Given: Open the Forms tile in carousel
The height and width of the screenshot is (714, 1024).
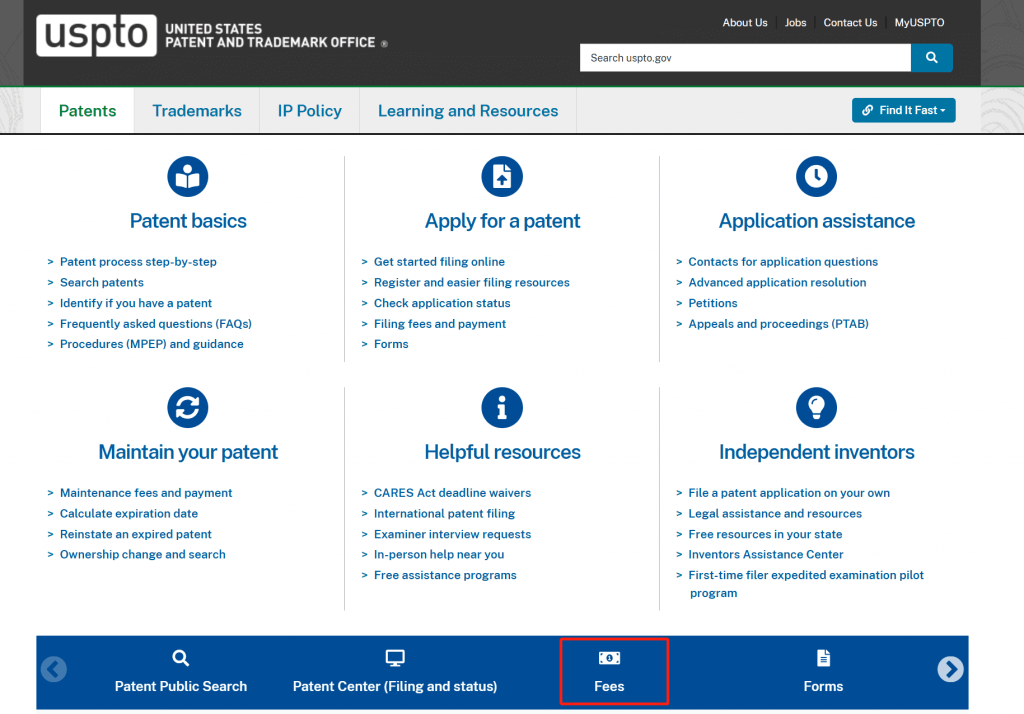Looking at the screenshot, I should point(823,672).
